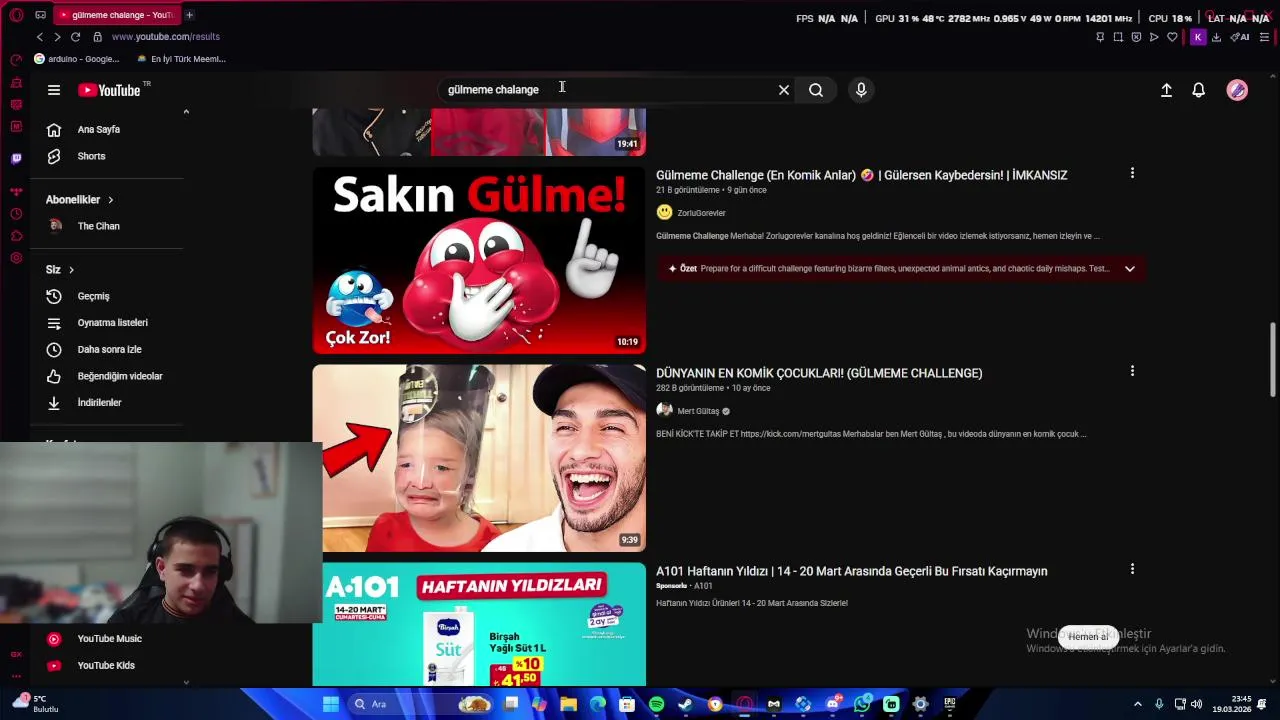Expand the Siz section
The image size is (1280, 720).
59,270
